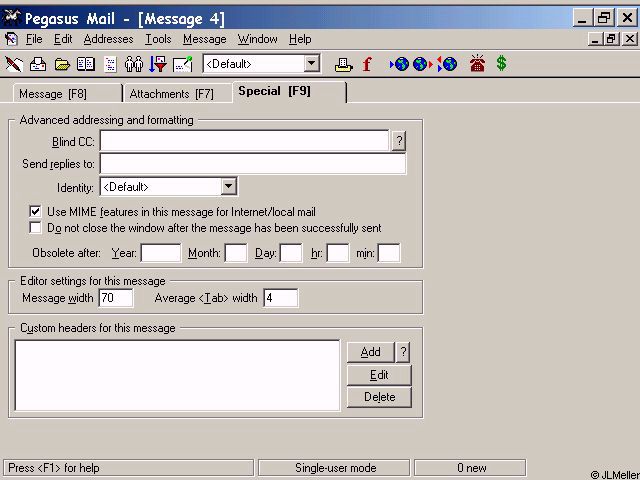Open the new mail folder mailbox icon
Viewport: 640px width, 480px height.
pos(38,64)
